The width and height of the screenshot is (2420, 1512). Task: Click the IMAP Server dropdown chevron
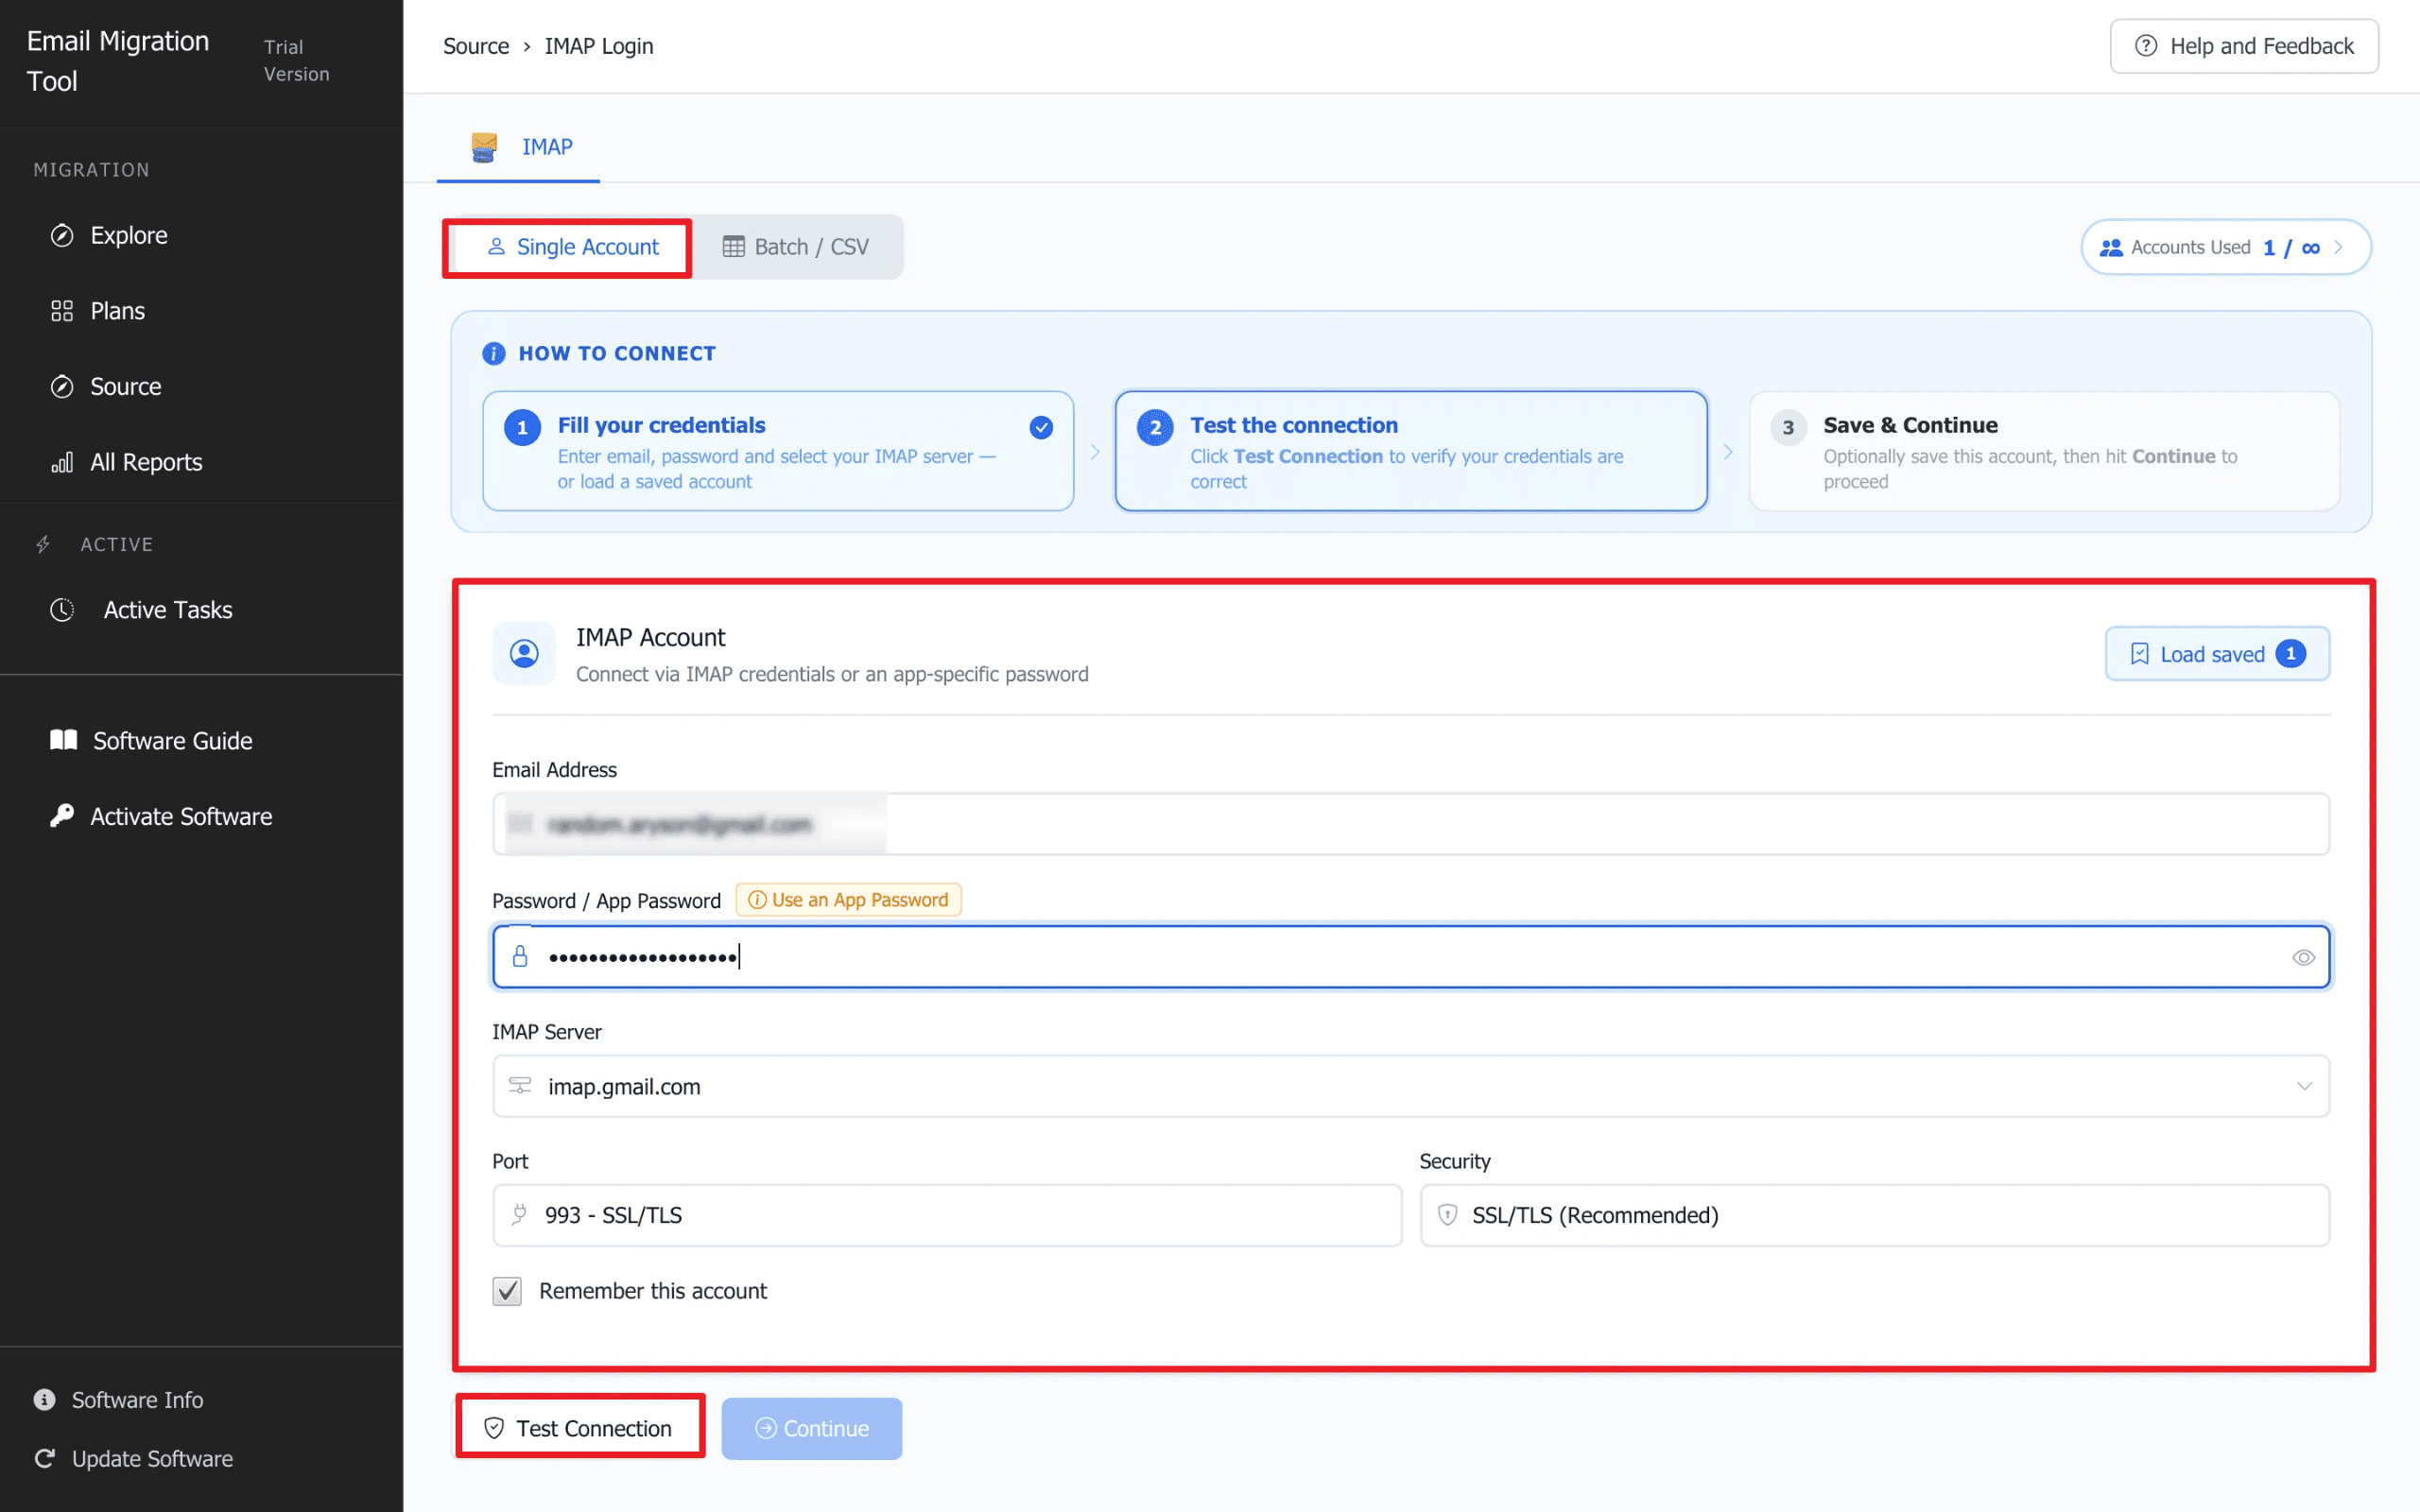(2304, 1086)
